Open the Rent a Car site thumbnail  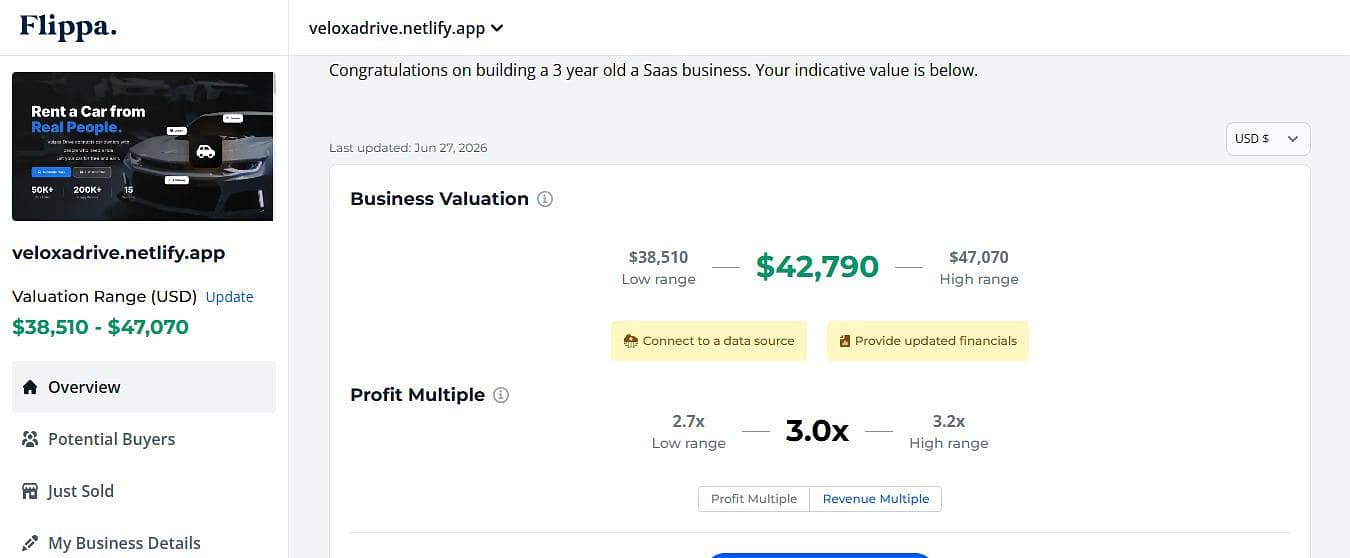142,146
